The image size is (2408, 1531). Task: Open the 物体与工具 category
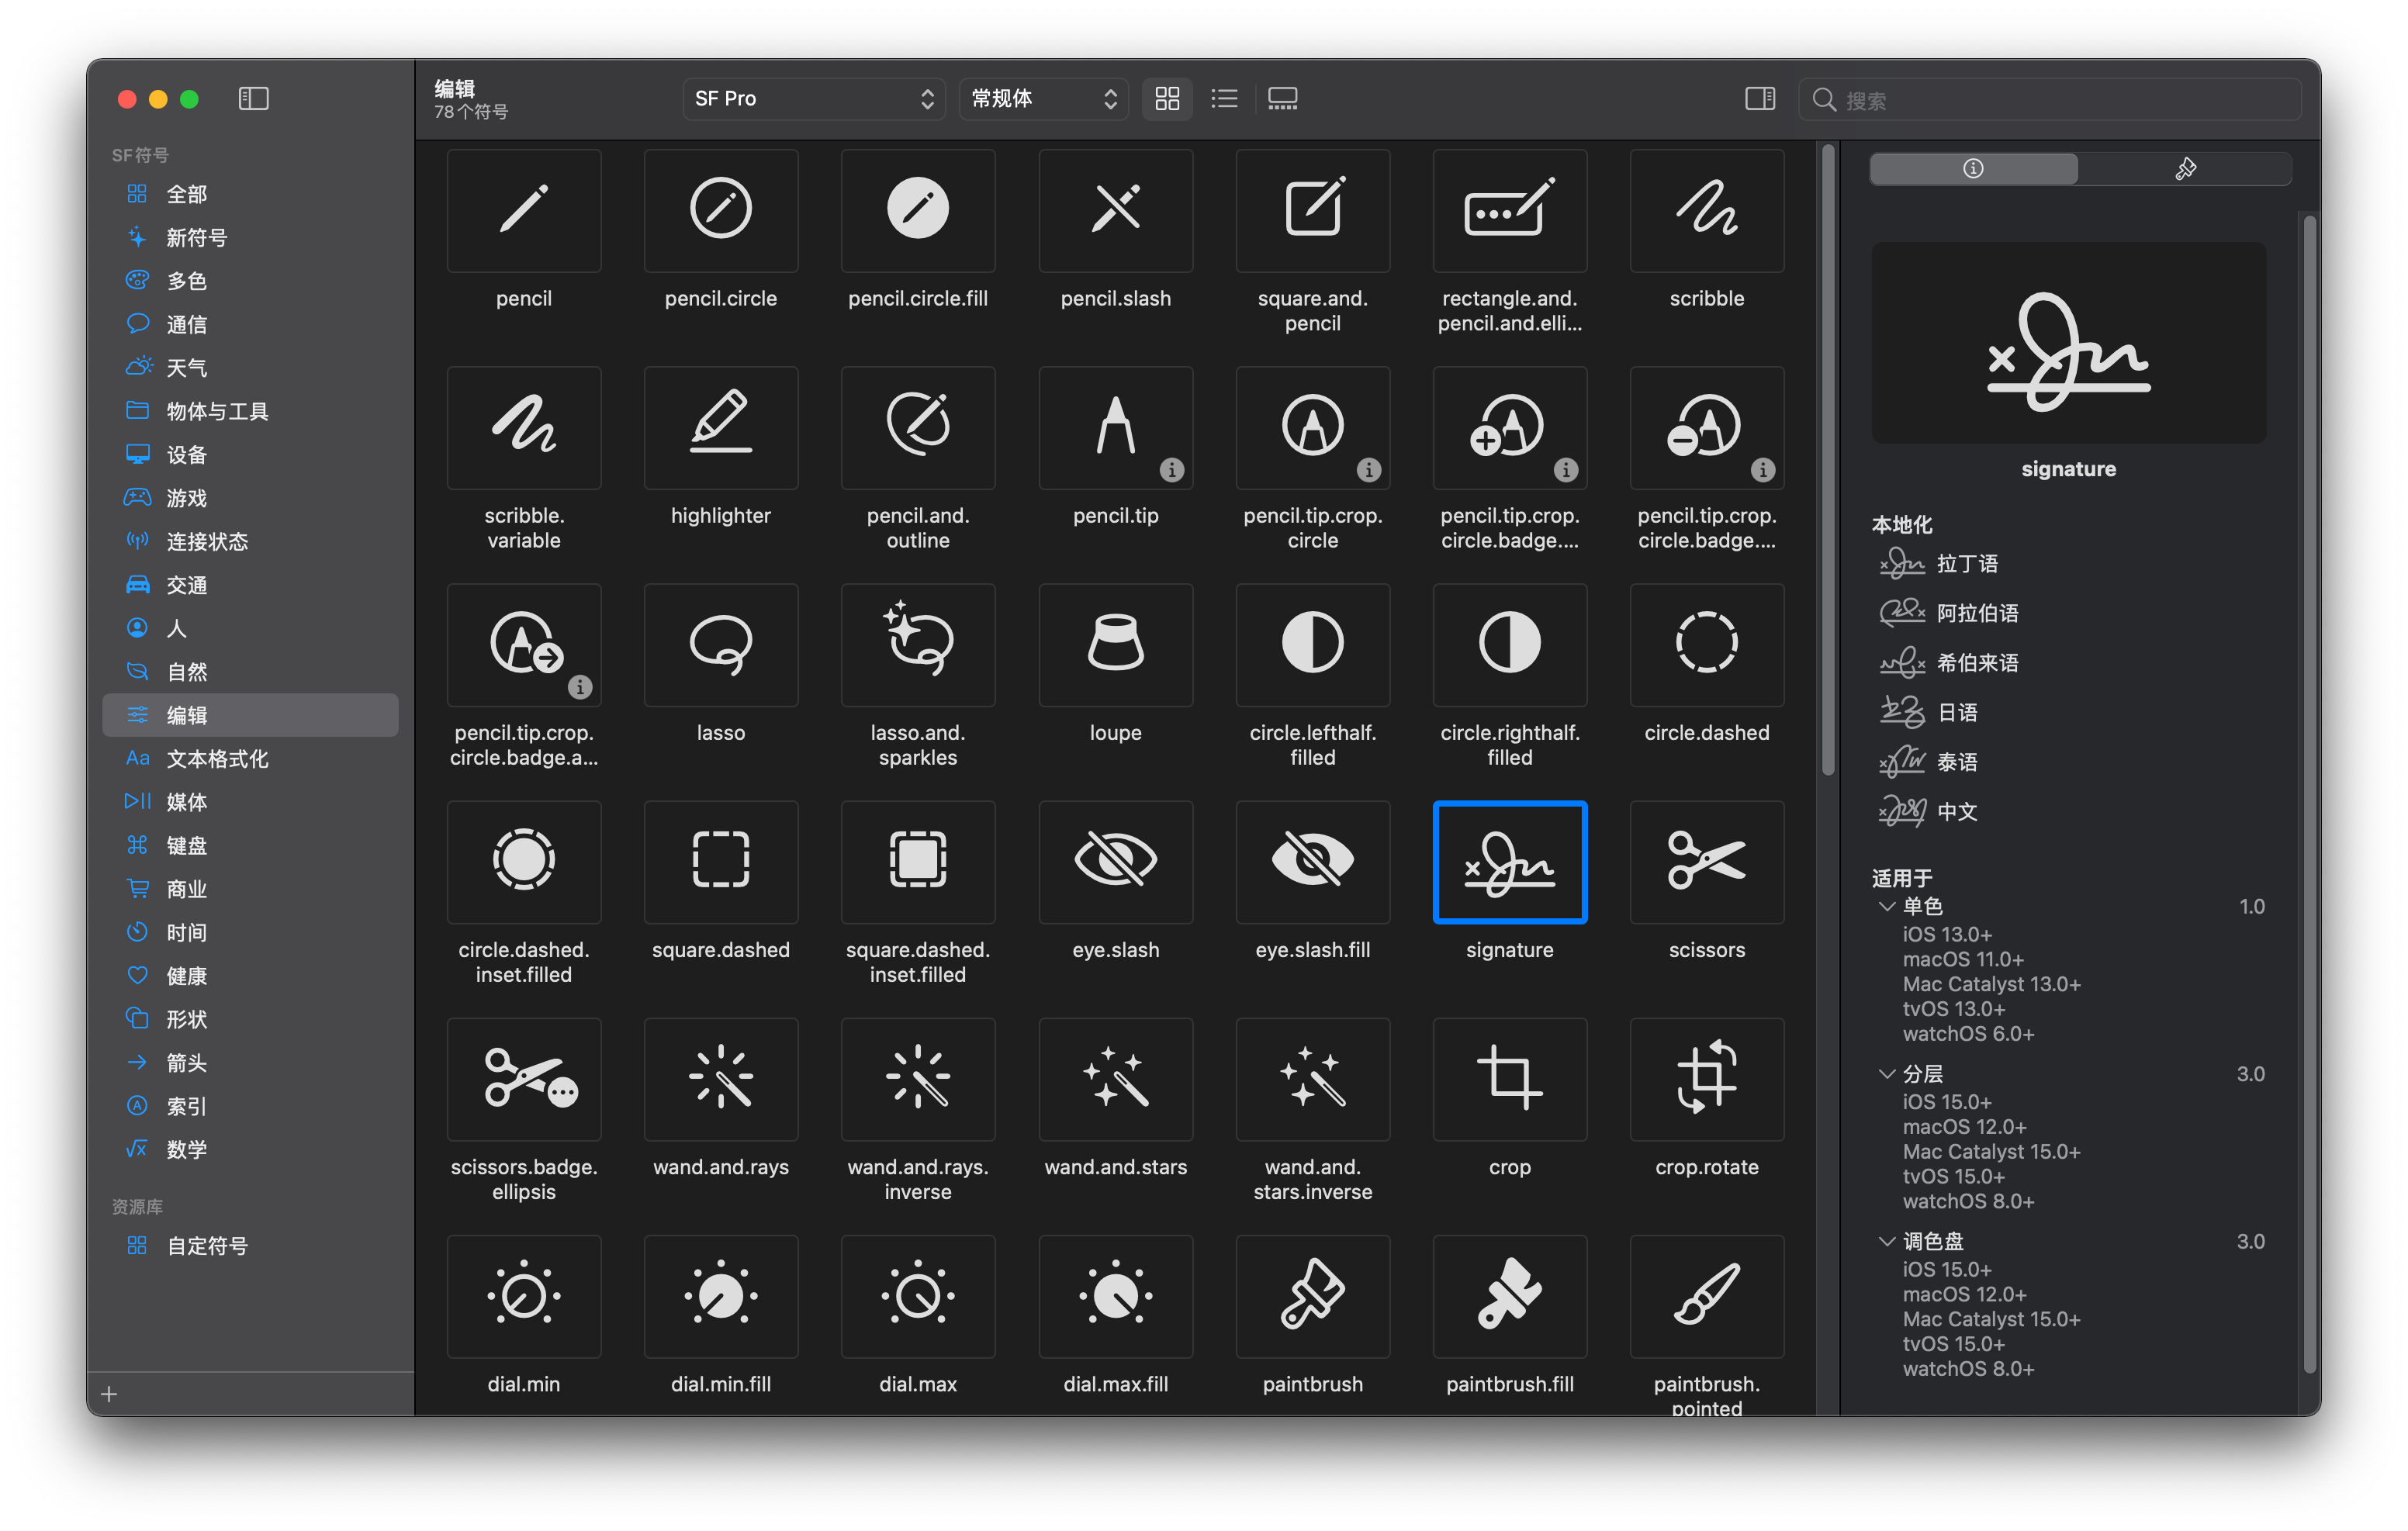coord(250,411)
